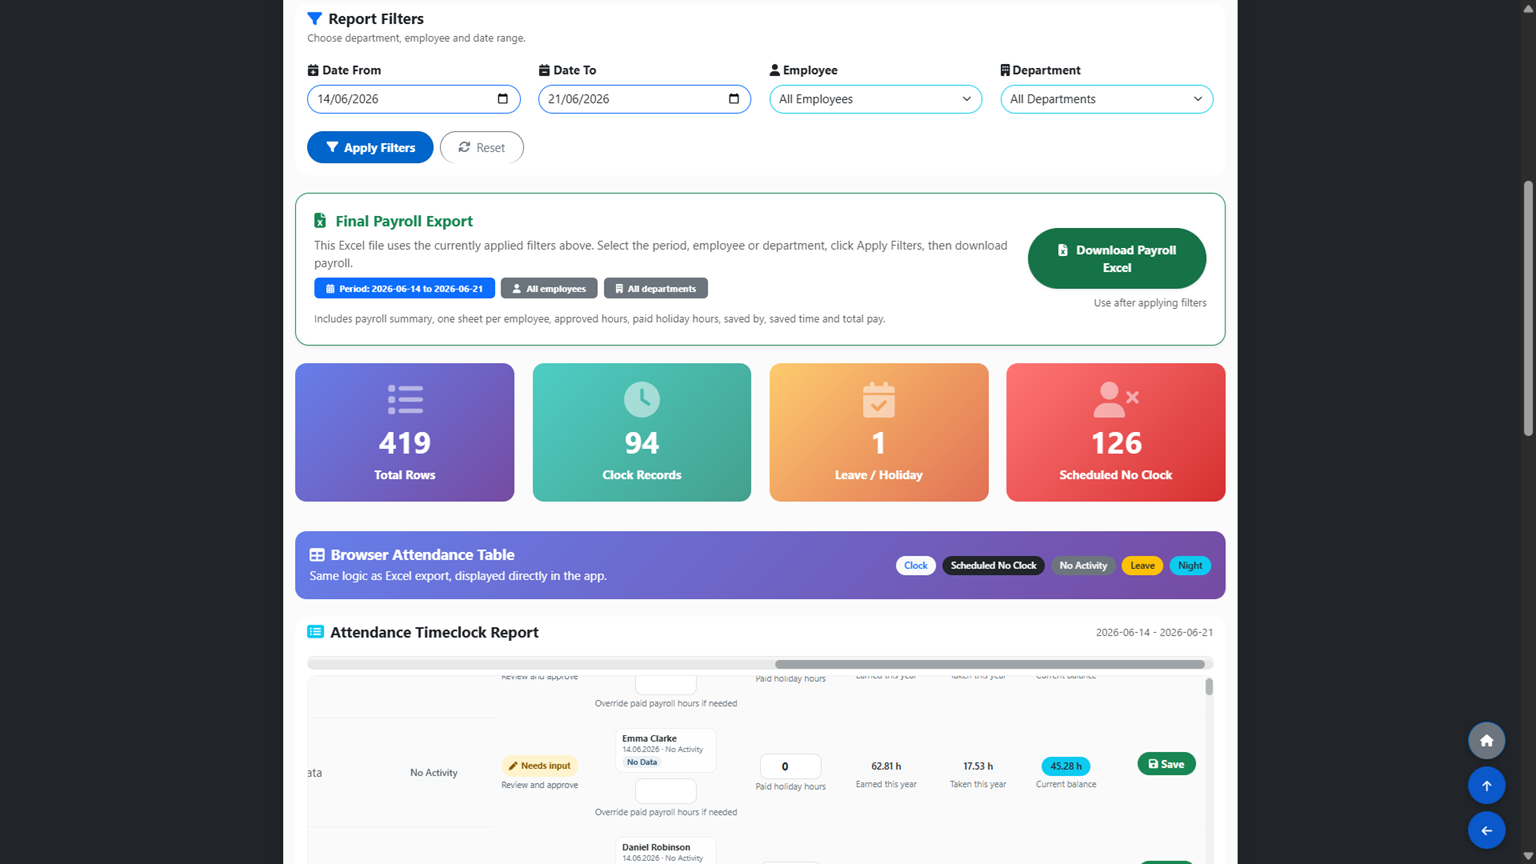Click the All employees badge
The image size is (1536, 864).
coord(549,288)
